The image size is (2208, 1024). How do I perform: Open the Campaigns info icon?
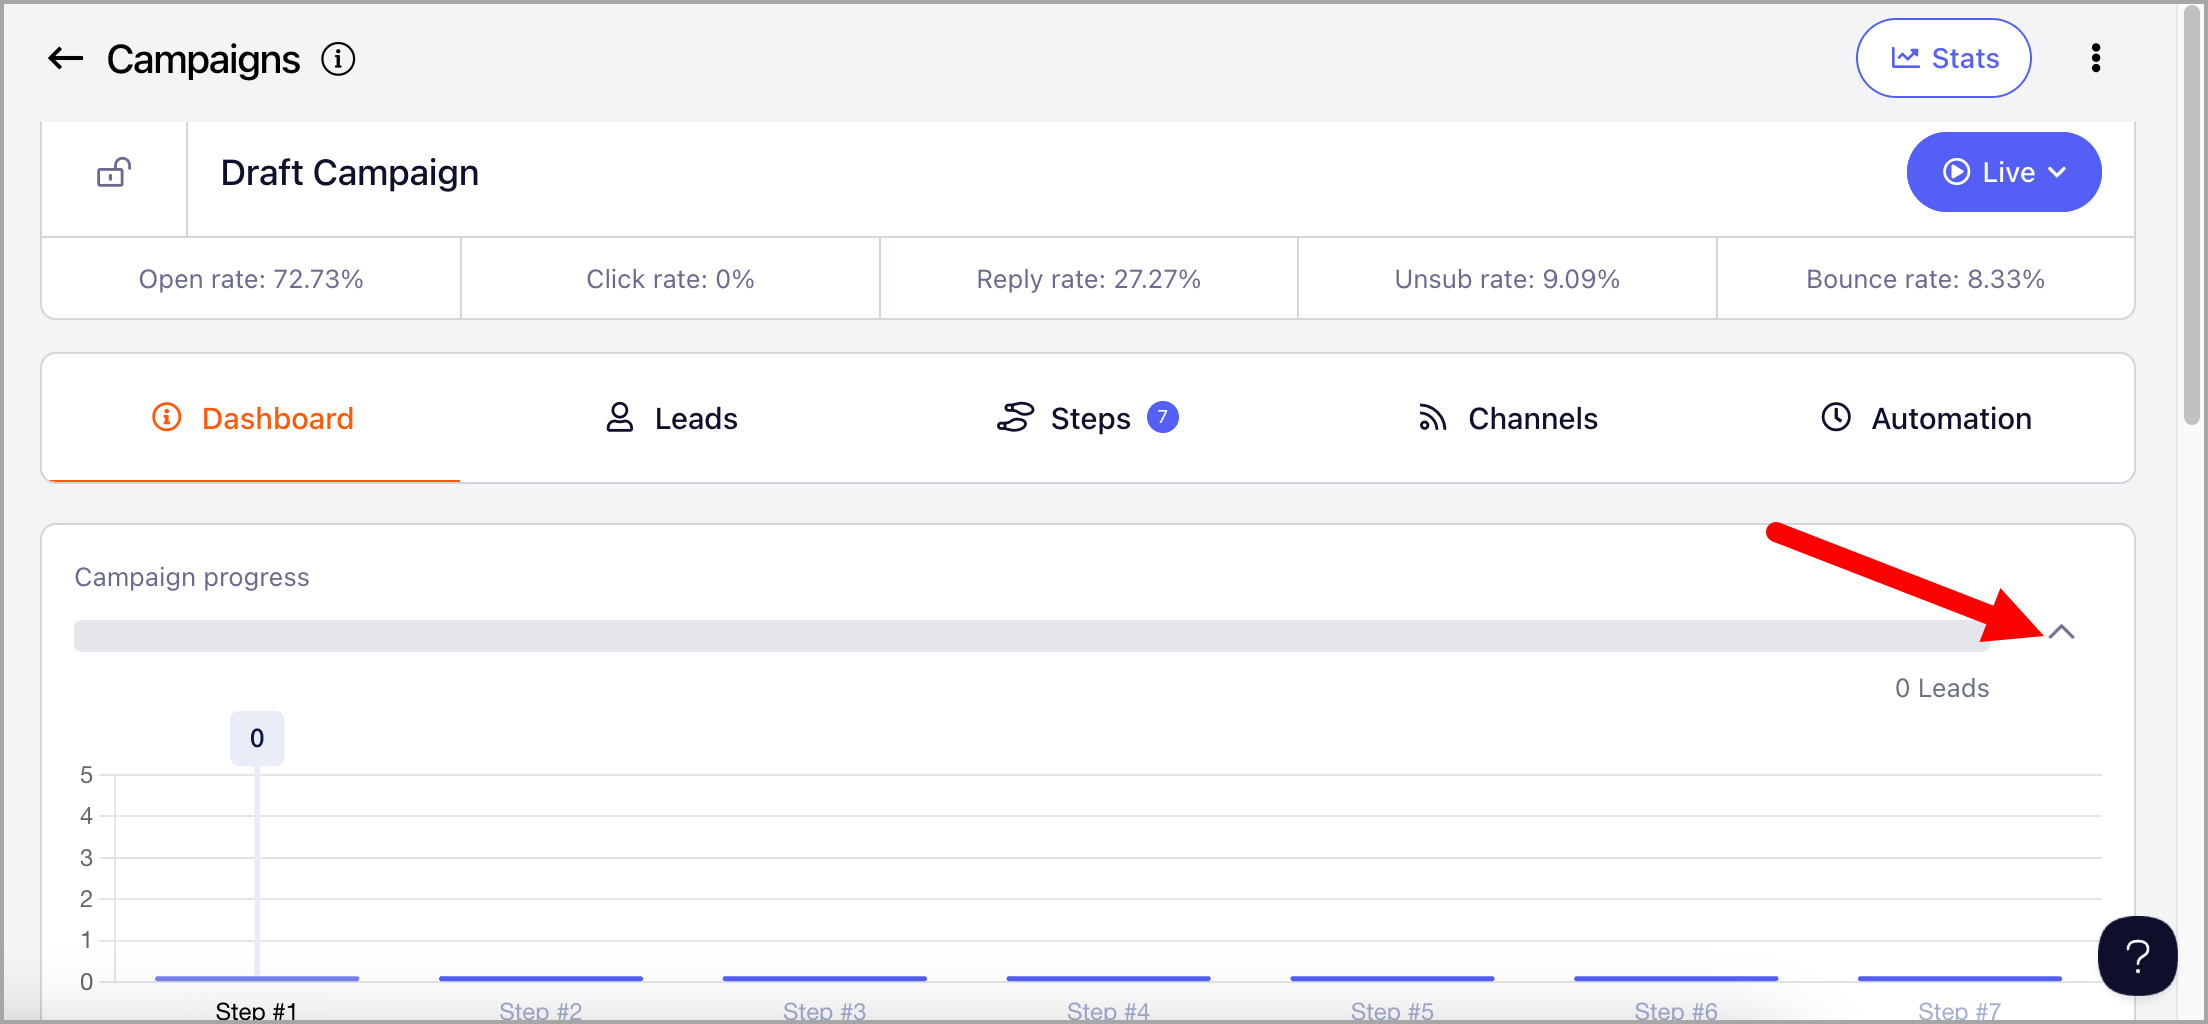pos(338,59)
